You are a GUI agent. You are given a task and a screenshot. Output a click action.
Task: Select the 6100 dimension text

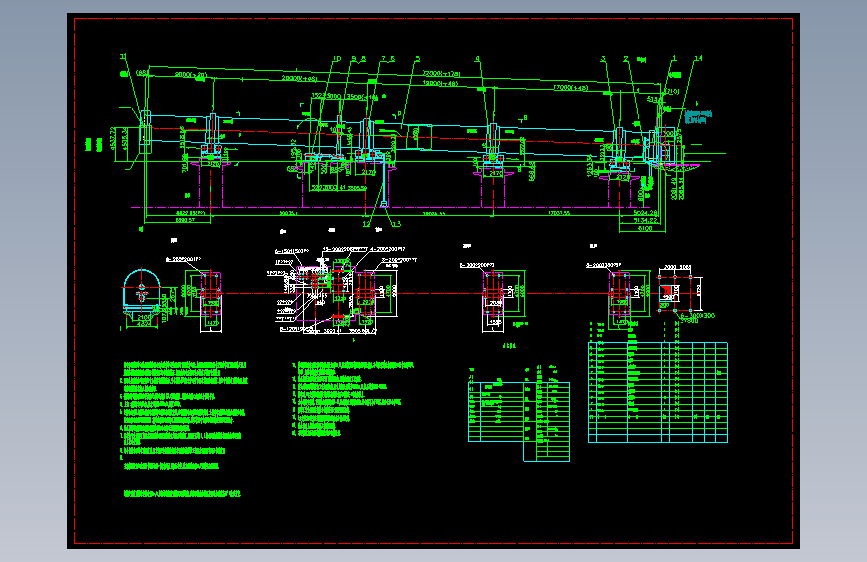(x=645, y=228)
